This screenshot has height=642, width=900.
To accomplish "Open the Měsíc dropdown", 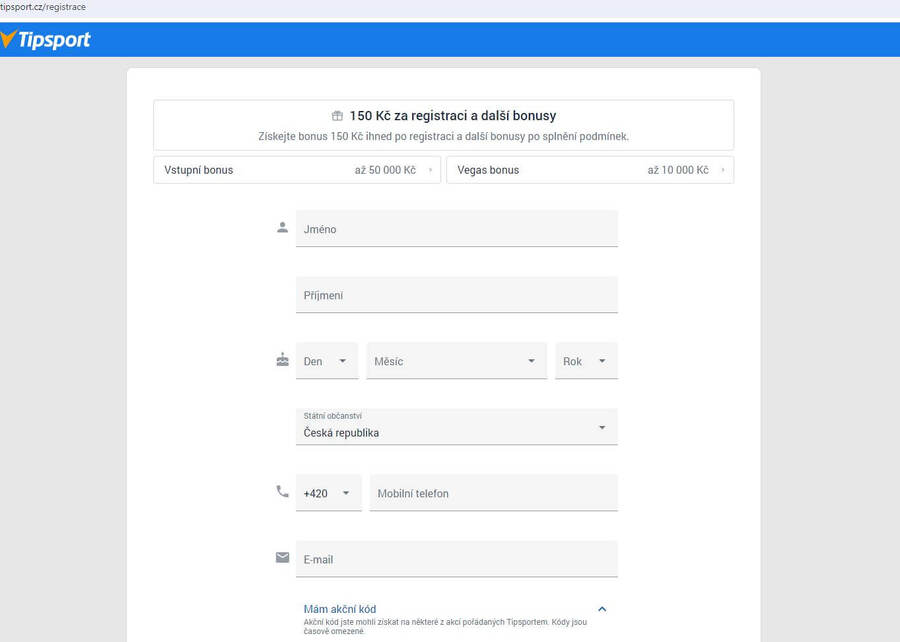I will pos(457,361).
